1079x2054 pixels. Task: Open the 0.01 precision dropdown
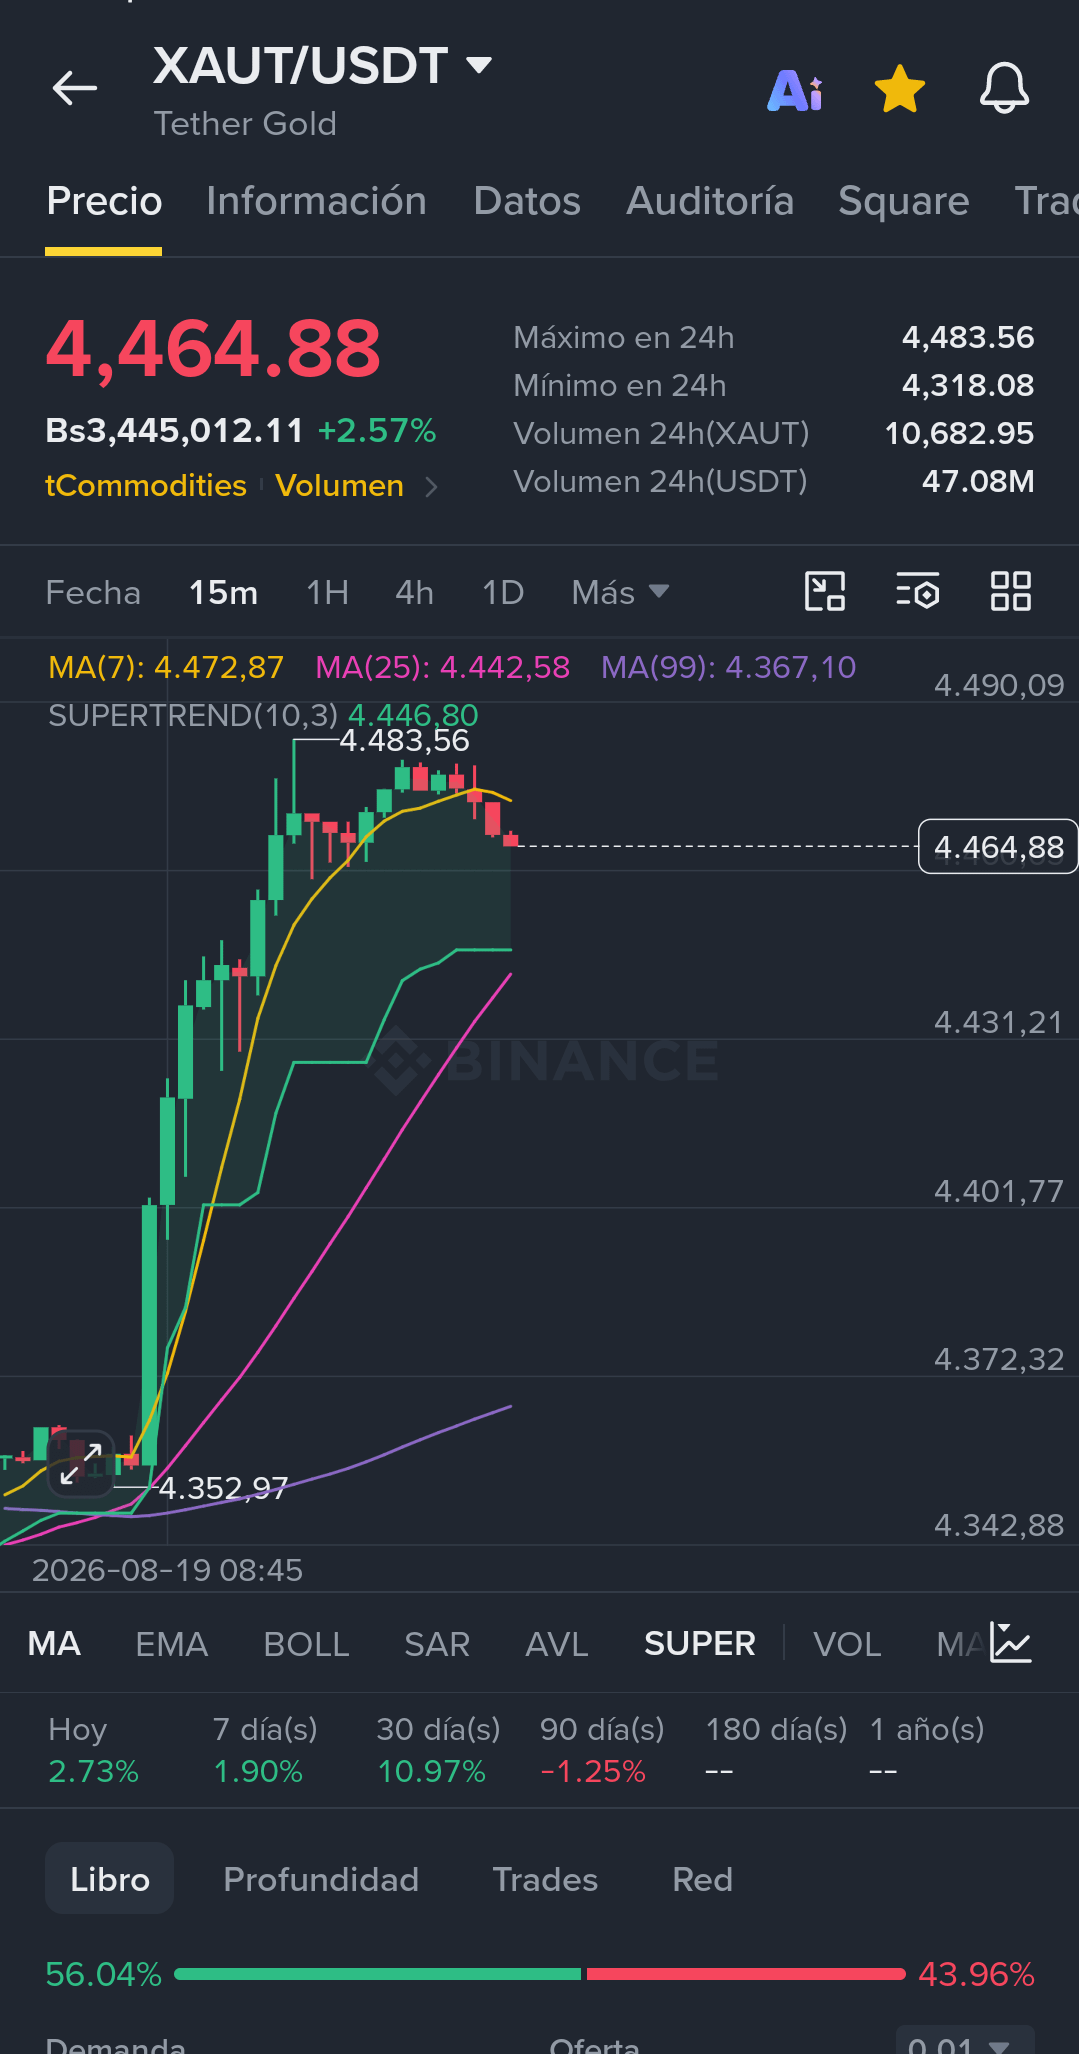click(x=964, y=2040)
